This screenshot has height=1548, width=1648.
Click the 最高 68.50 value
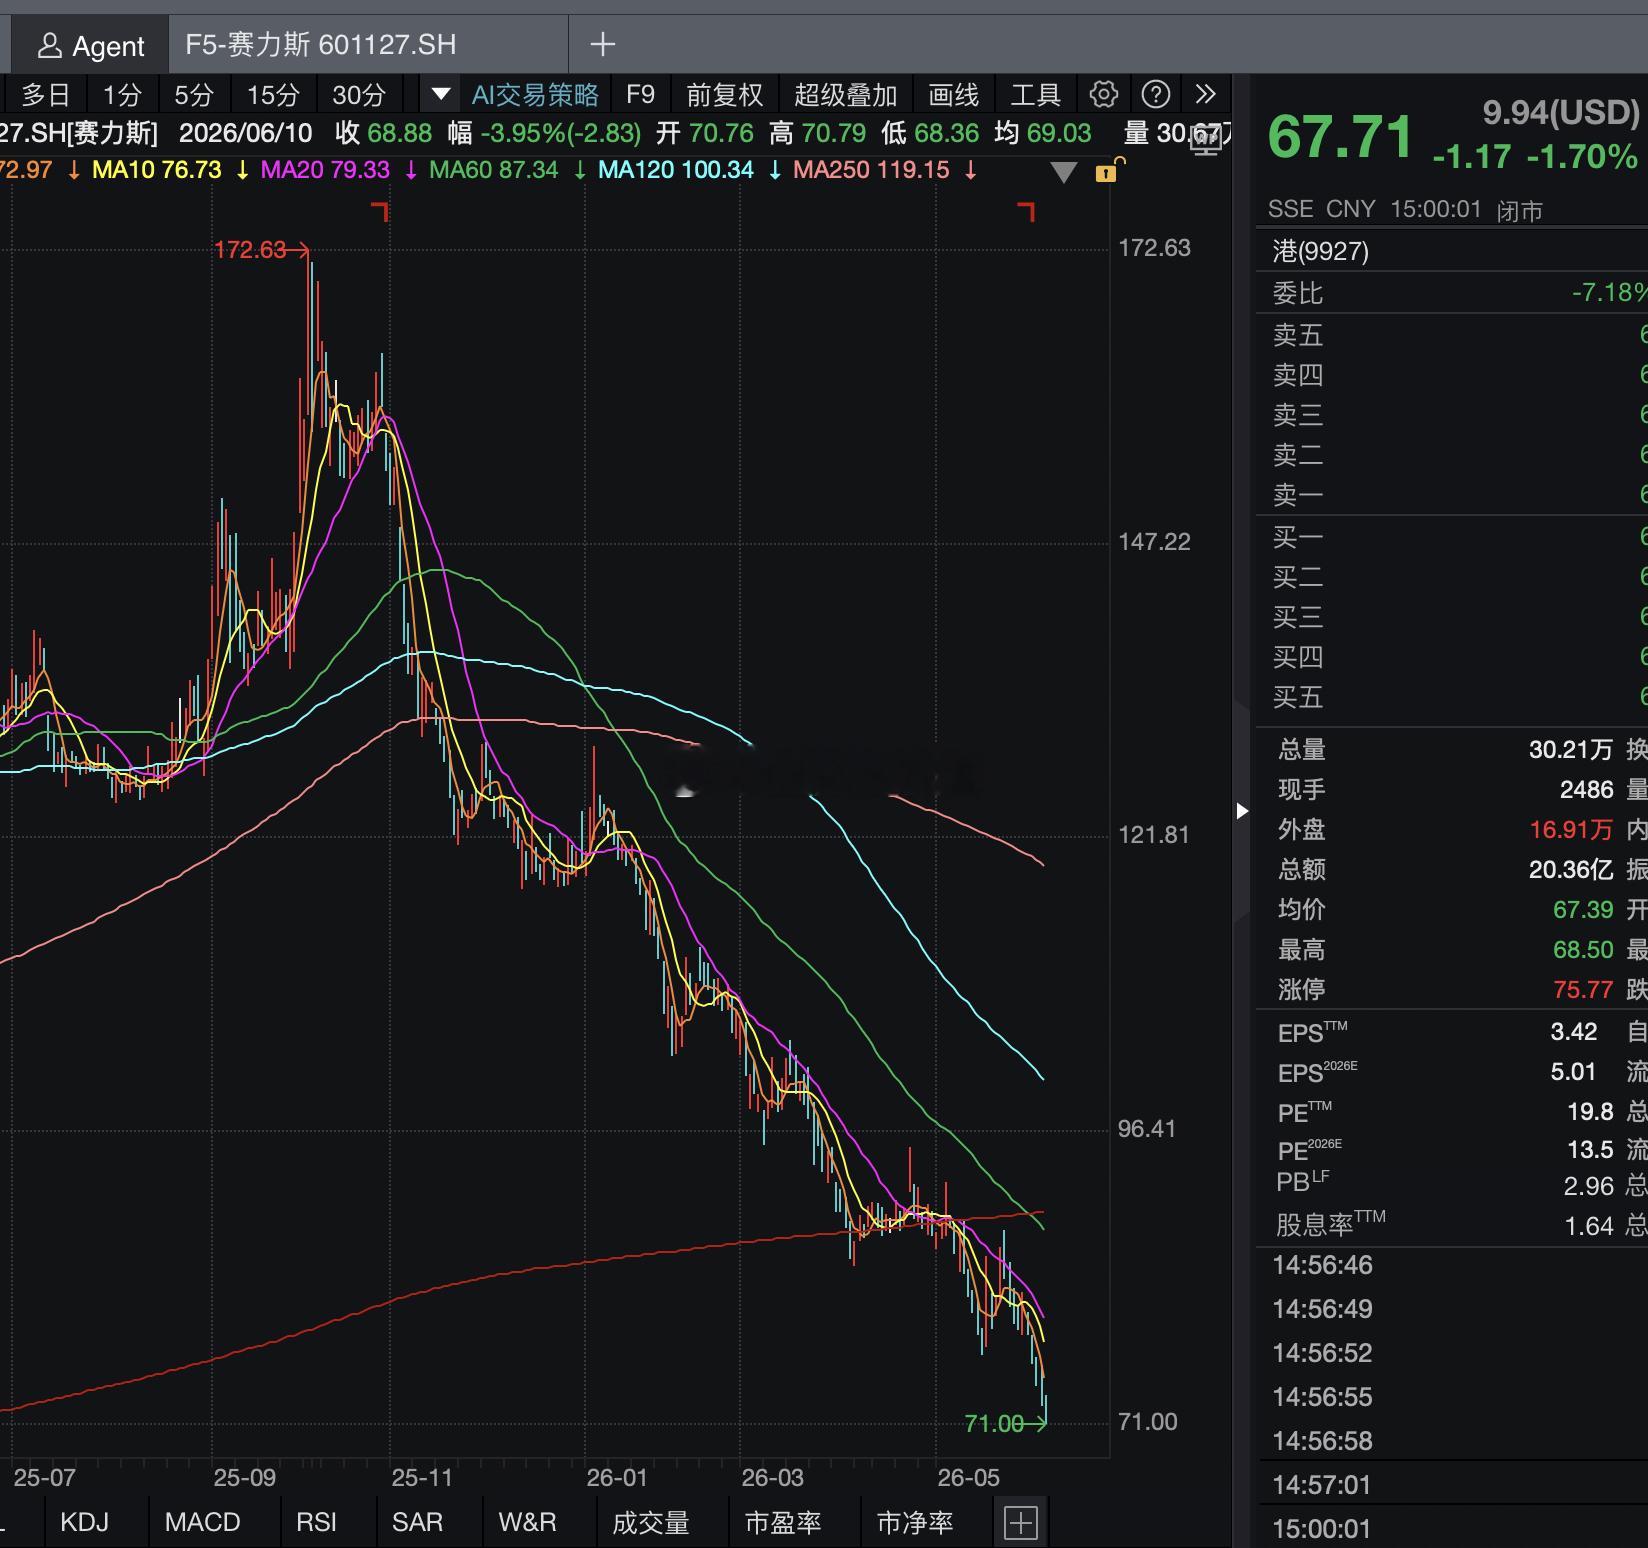[1583, 950]
